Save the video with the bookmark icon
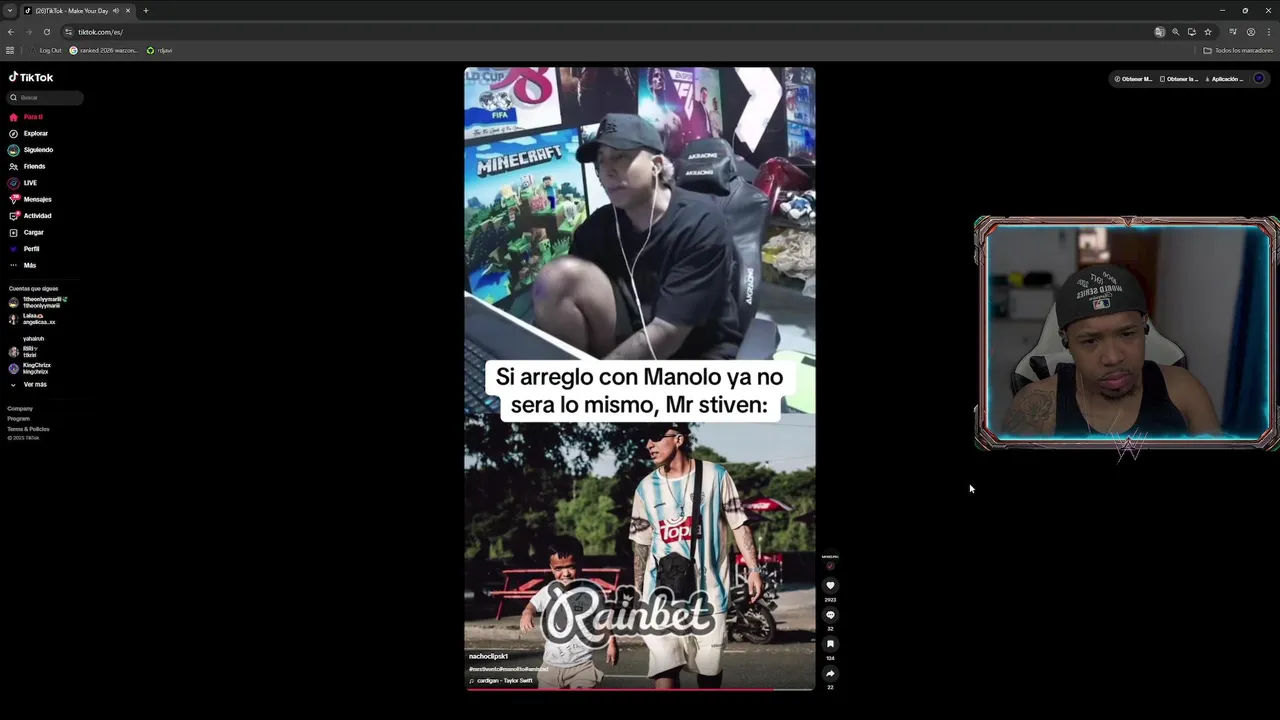 (x=830, y=644)
